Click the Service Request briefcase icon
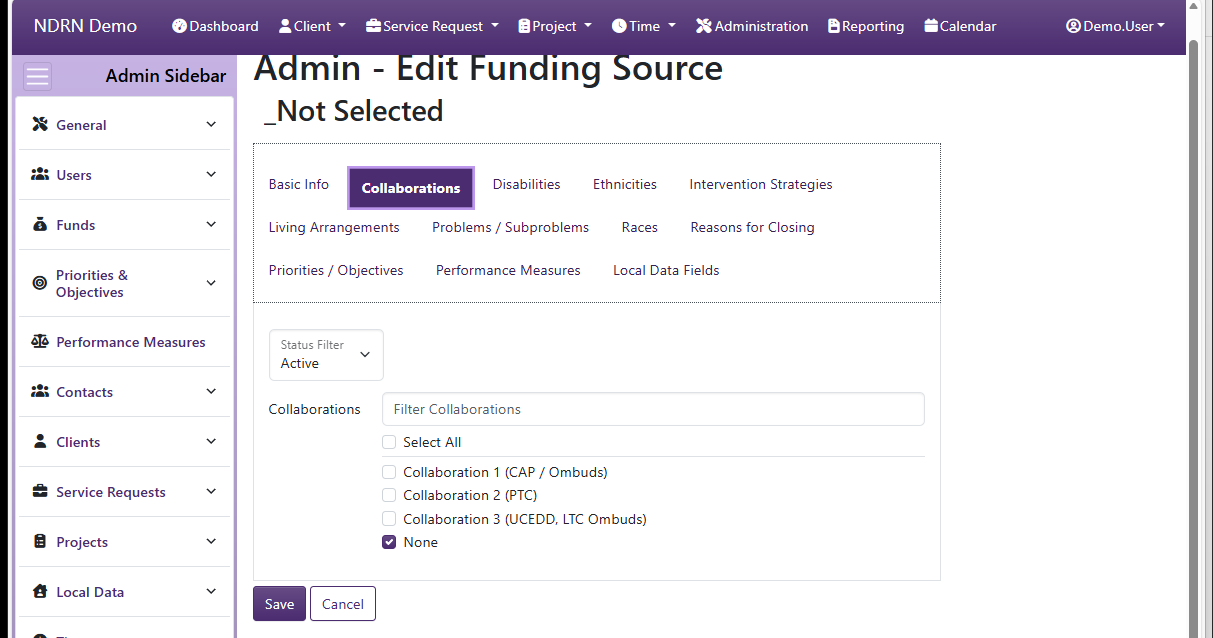Image resolution: width=1213 pixels, height=638 pixels. coord(373,26)
